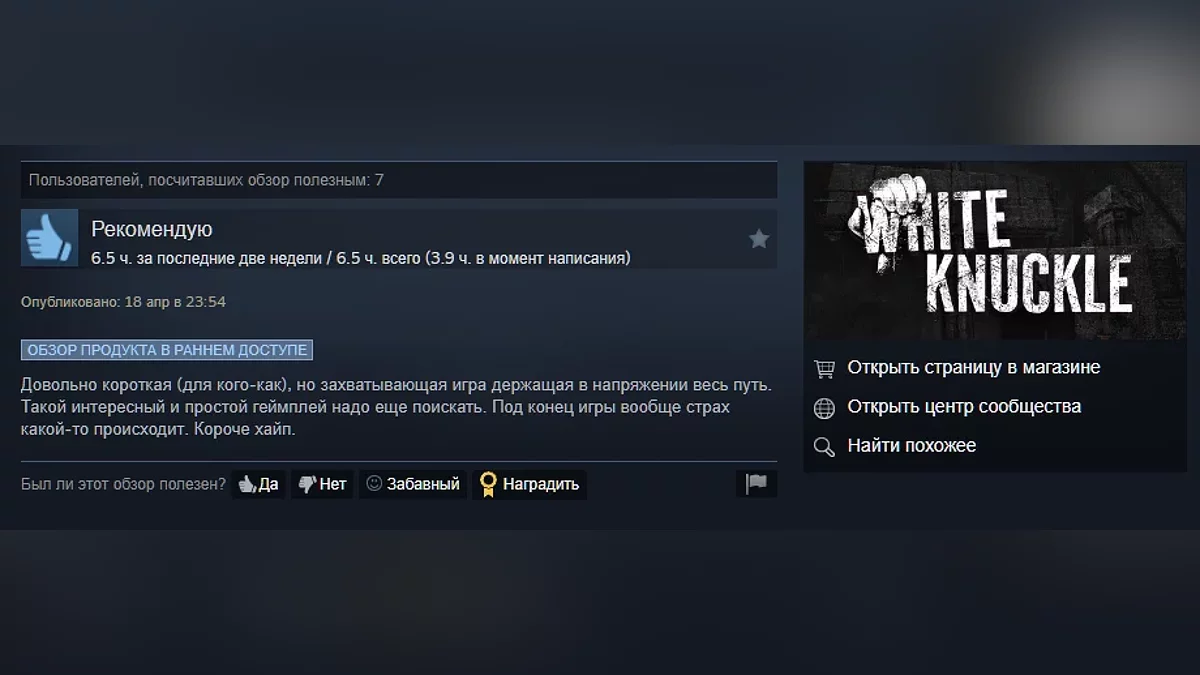Report the review with the flag icon
Viewport: 1200px width, 675px height.
pos(756,484)
